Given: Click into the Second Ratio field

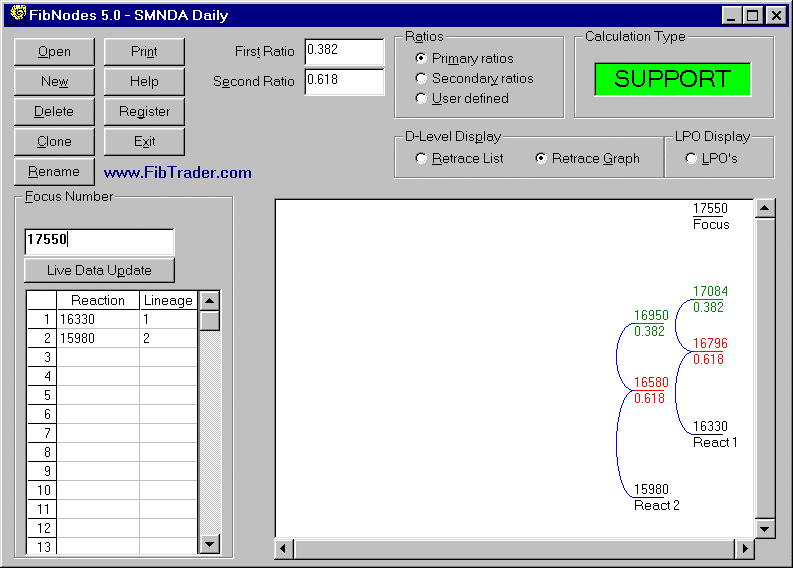Looking at the screenshot, I should point(344,81).
